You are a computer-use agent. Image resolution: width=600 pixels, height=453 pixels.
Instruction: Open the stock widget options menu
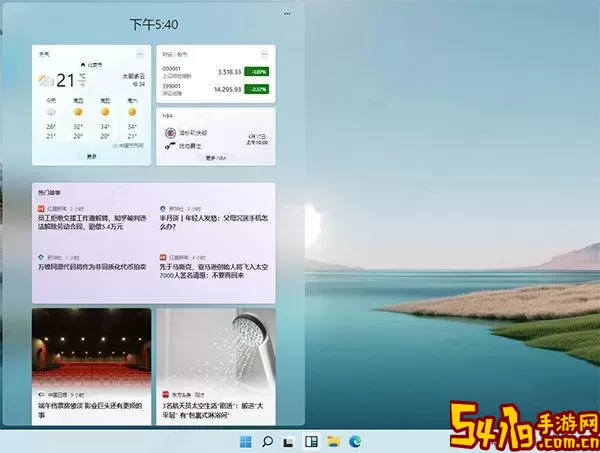tap(264, 54)
